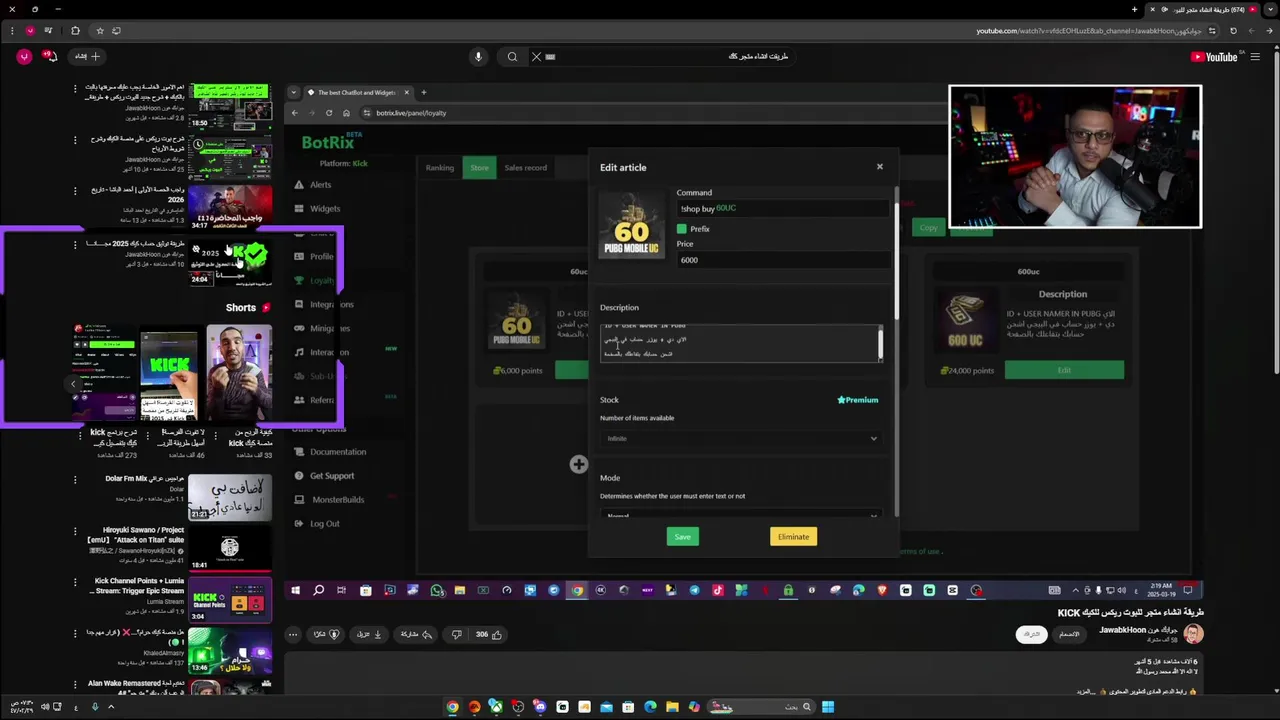Open options menu for Dolar Fm Mix
This screenshot has width=1280, height=720.
click(x=74, y=480)
